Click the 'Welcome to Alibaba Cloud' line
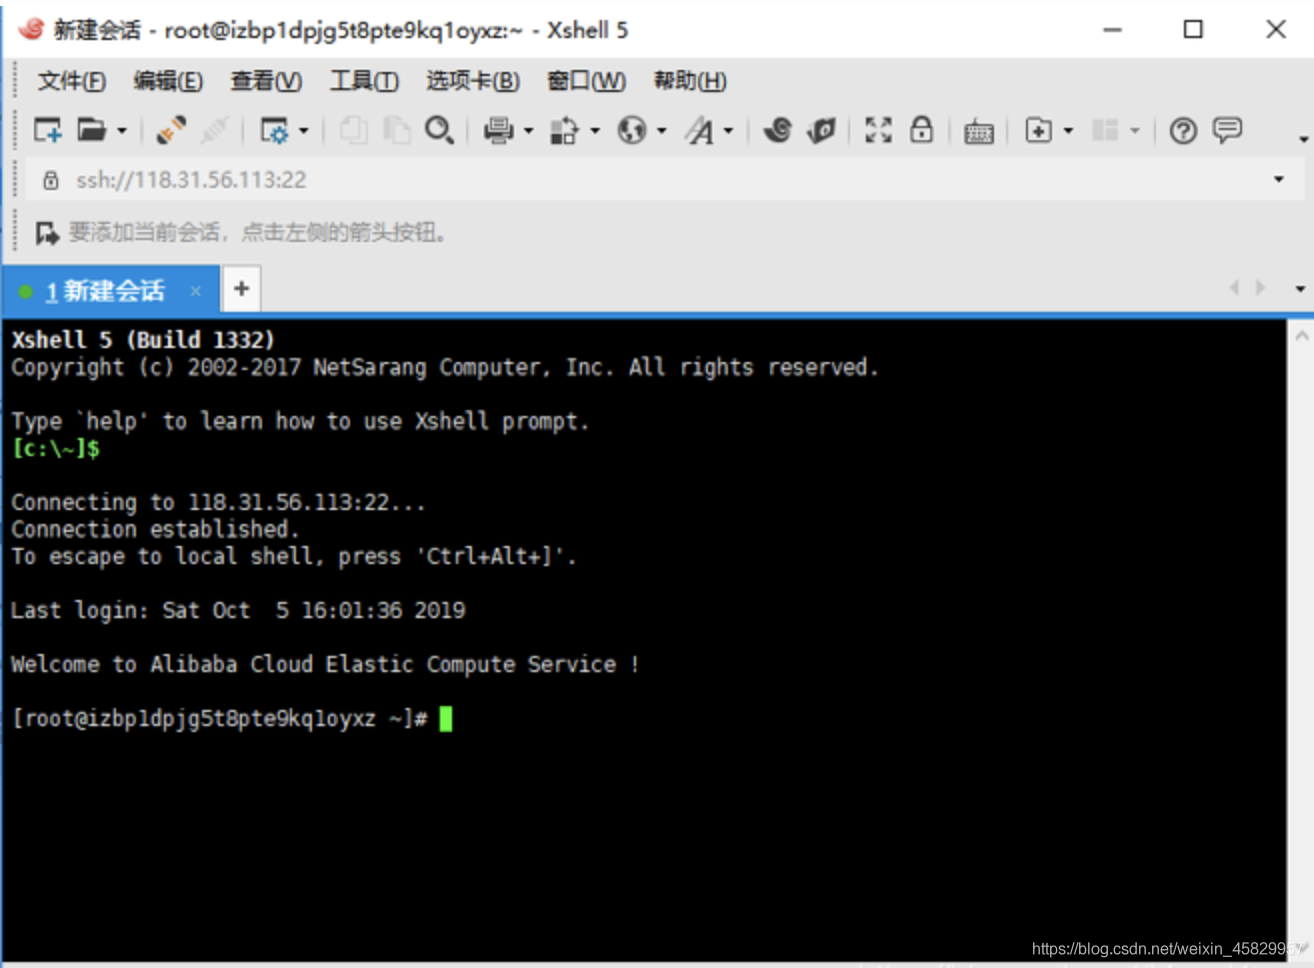 click(x=325, y=665)
